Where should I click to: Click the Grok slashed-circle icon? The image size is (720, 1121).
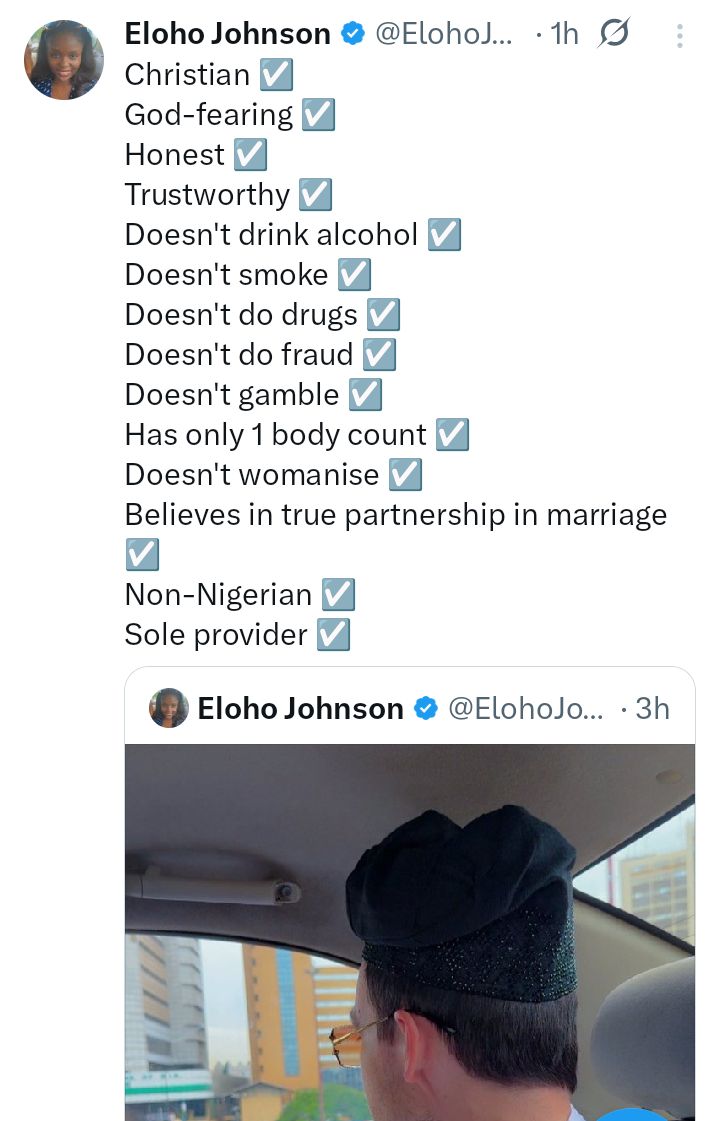(x=613, y=34)
